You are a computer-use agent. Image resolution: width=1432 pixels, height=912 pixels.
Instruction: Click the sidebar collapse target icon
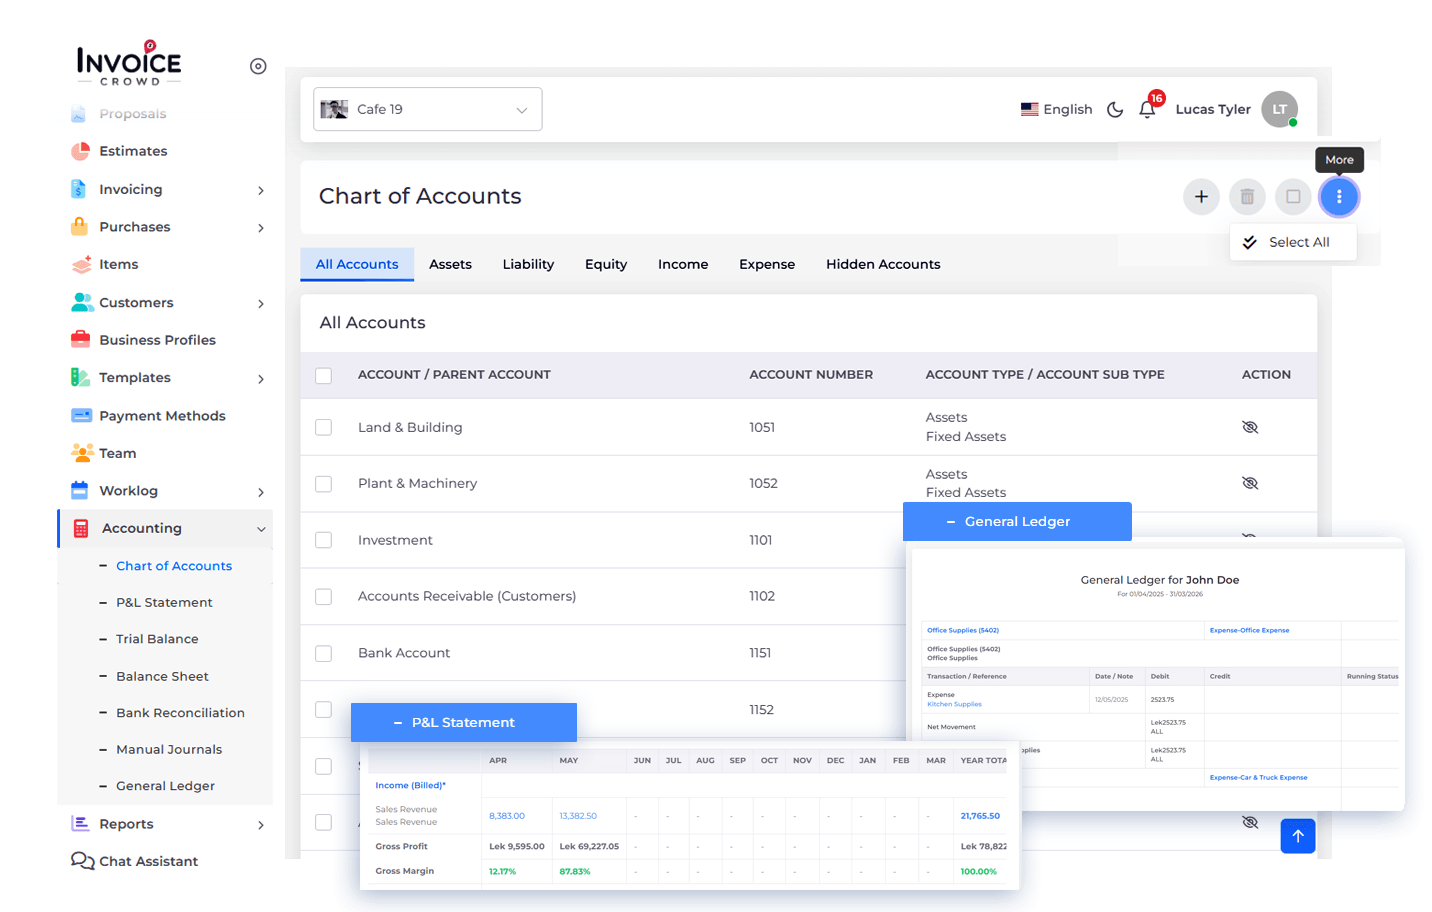258,66
